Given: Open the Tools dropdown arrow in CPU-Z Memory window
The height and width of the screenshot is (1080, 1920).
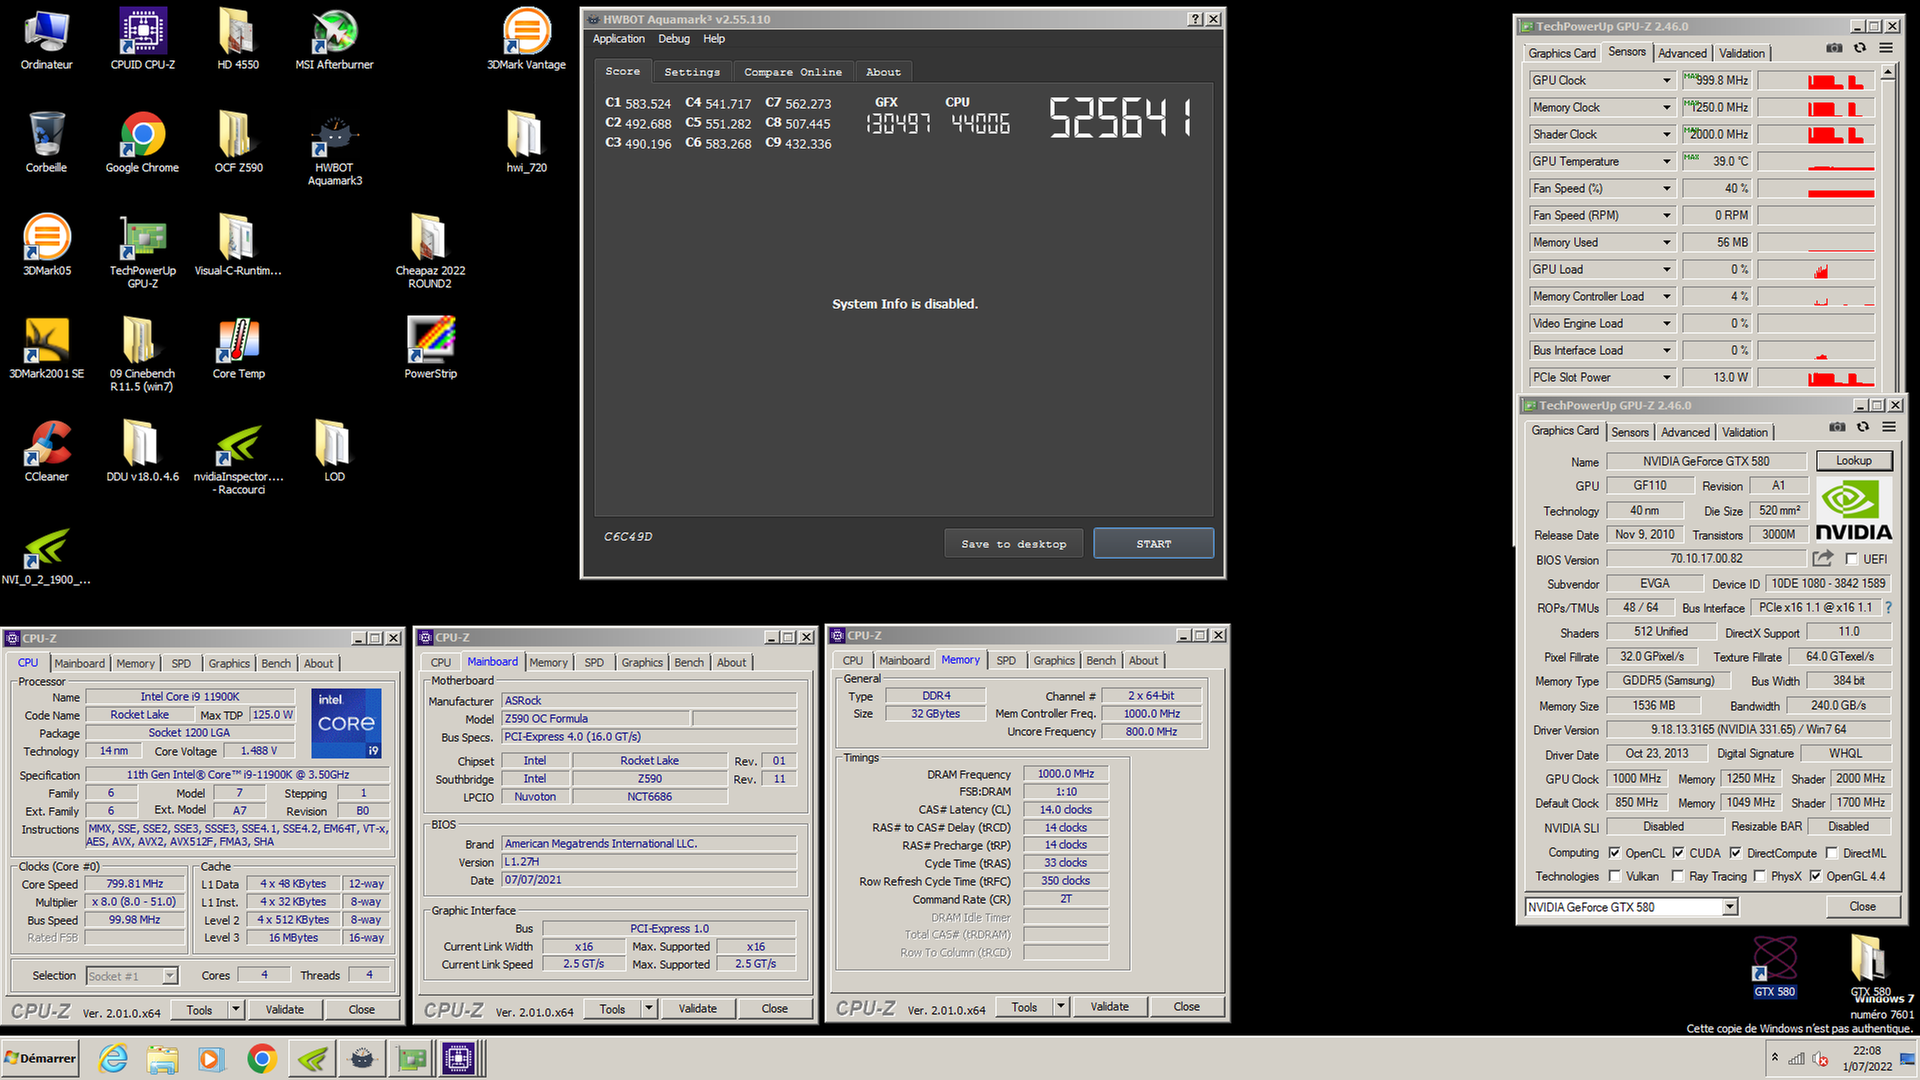Looking at the screenshot, I should 1061,1007.
